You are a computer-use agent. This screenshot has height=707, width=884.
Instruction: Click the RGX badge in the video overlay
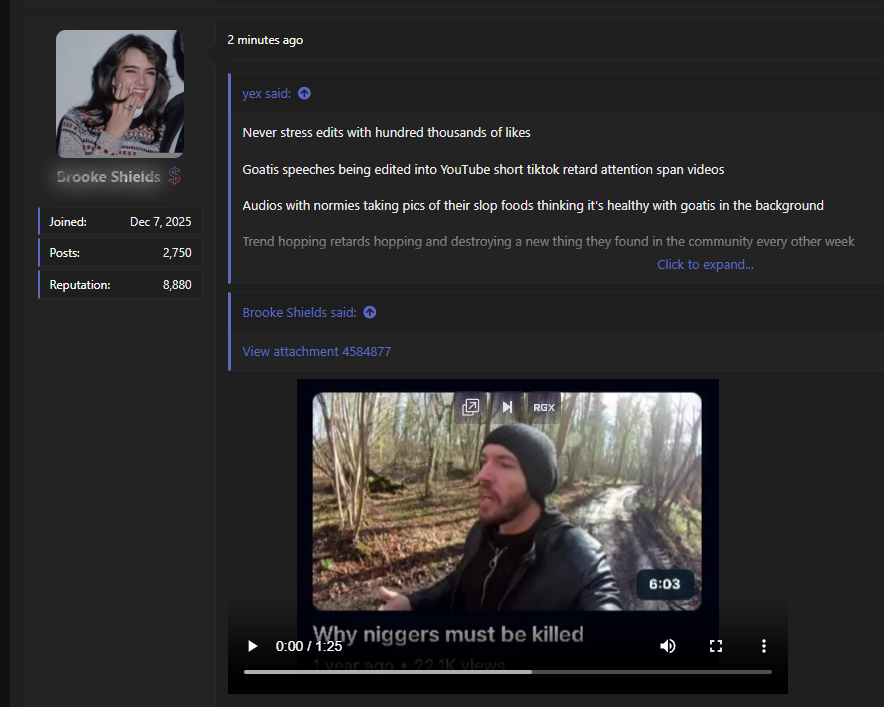tap(544, 407)
